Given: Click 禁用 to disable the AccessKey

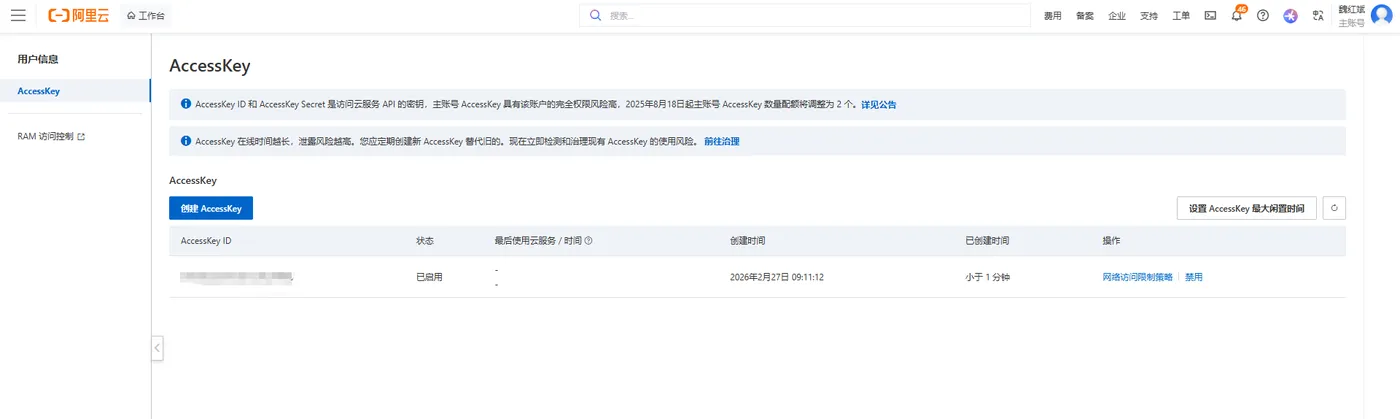Looking at the screenshot, I should click(x=1193, y=277).
